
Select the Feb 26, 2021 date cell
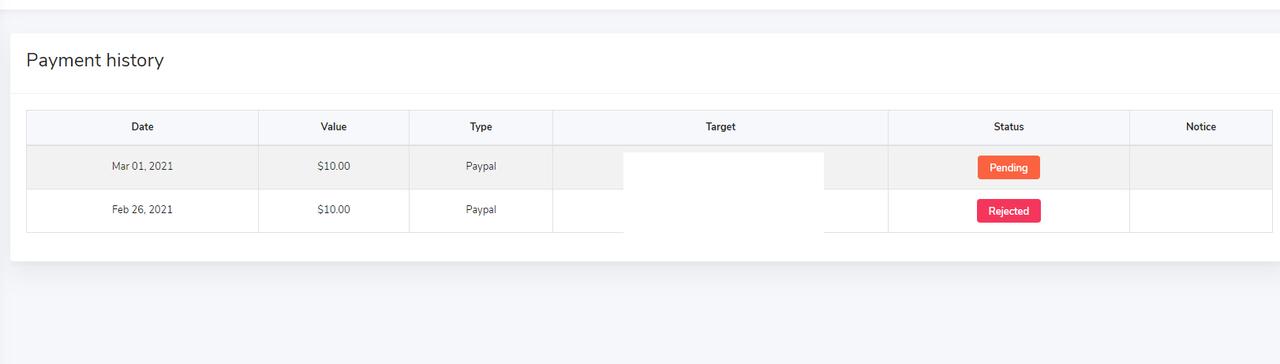[x=142, y=210]
